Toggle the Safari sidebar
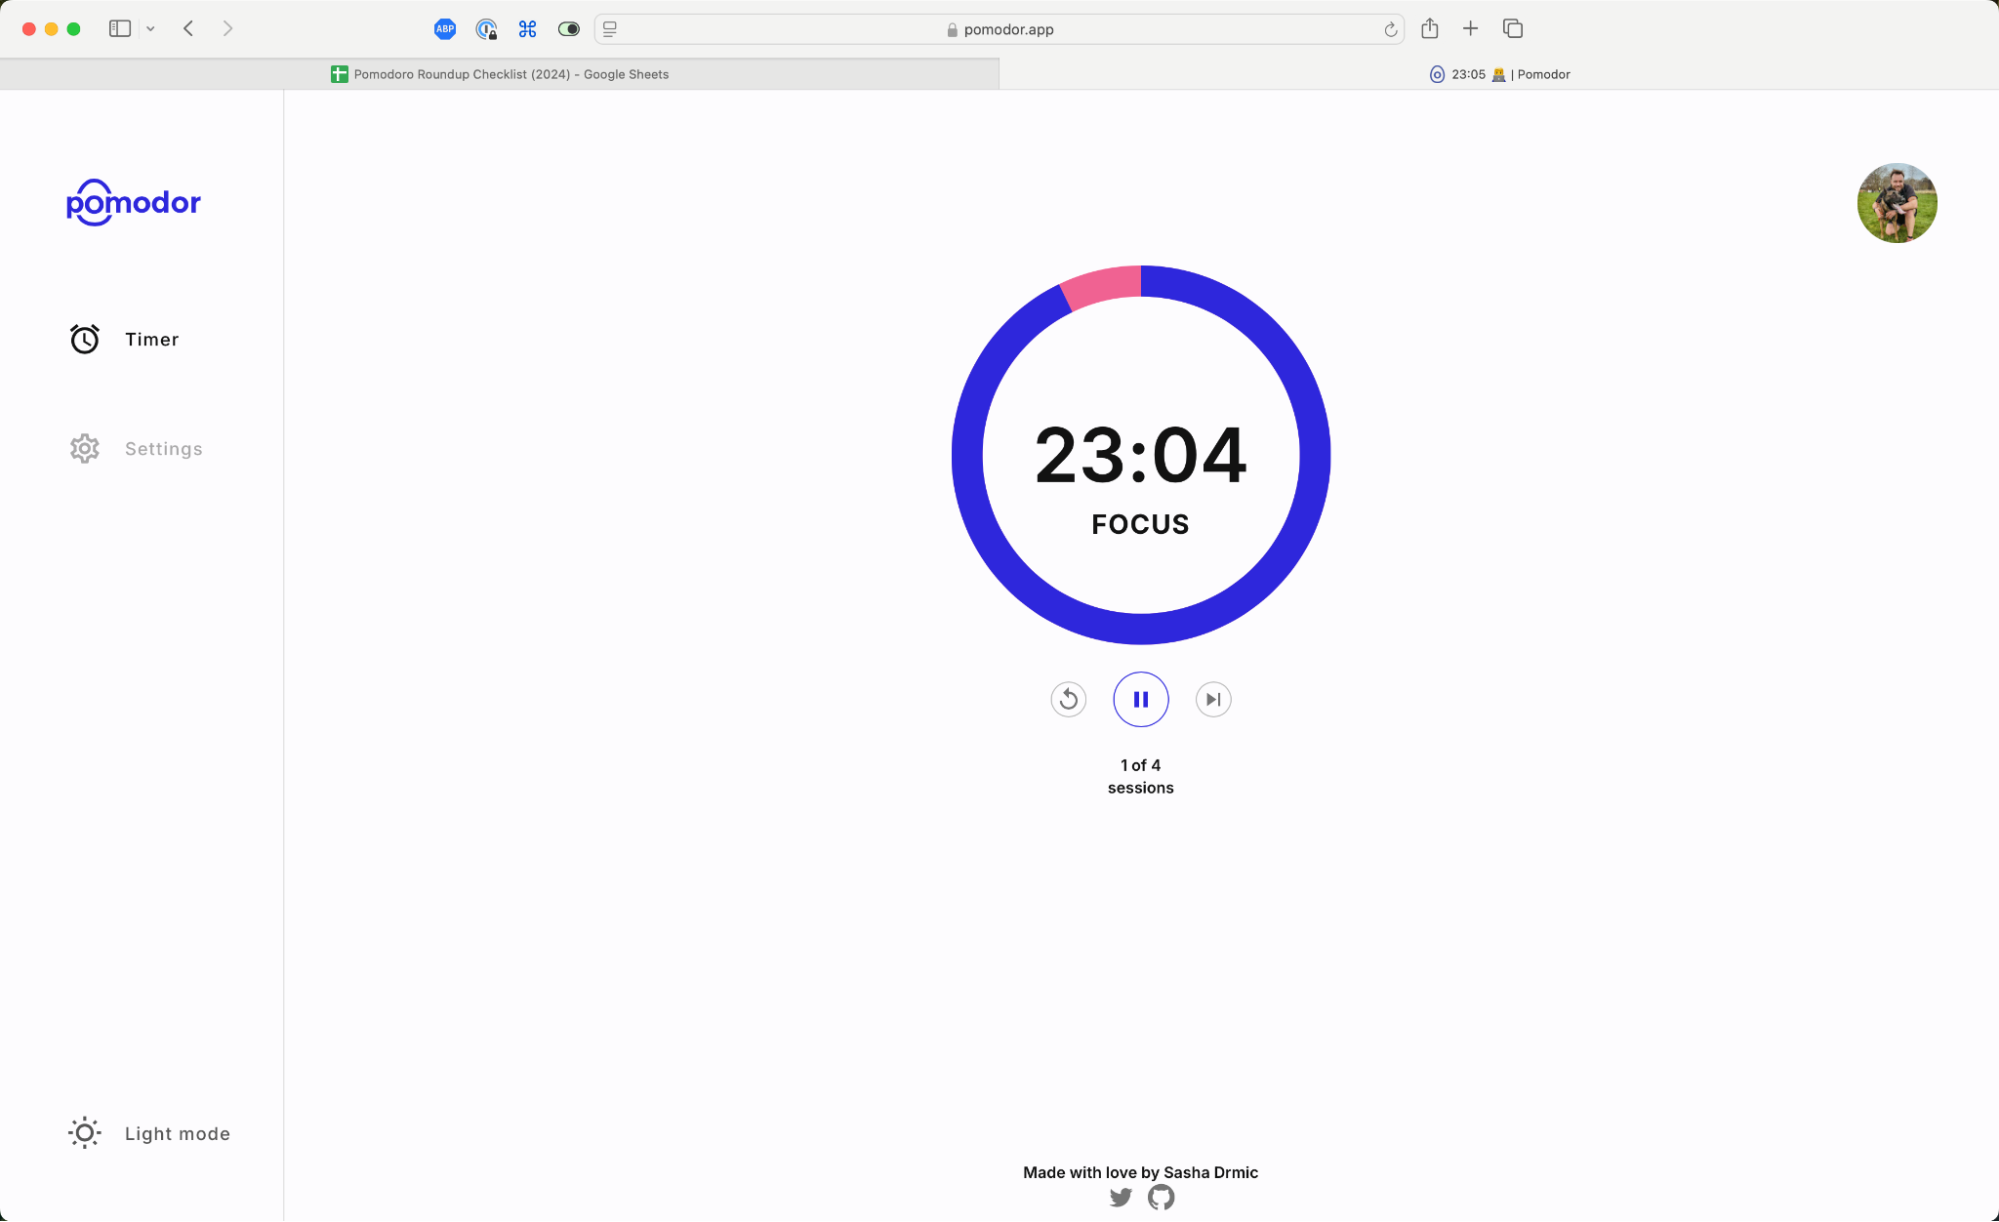This screenshot has height=1222, width=1999. pyautogui.click(x=120, y=28)
